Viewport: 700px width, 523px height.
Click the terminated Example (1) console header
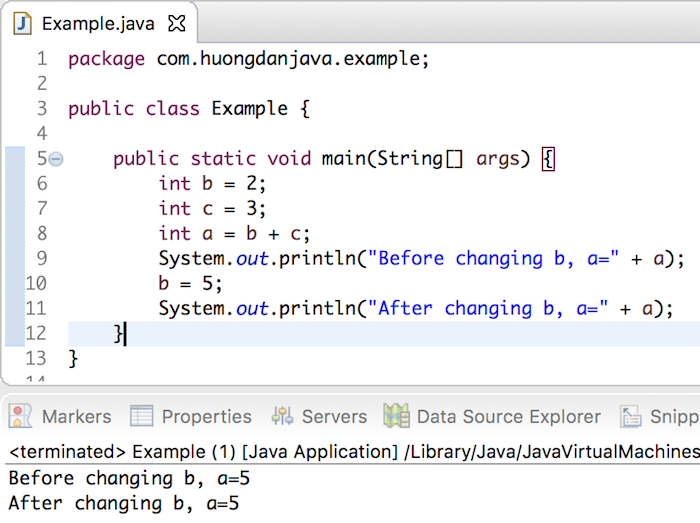(x=354, y=452)
